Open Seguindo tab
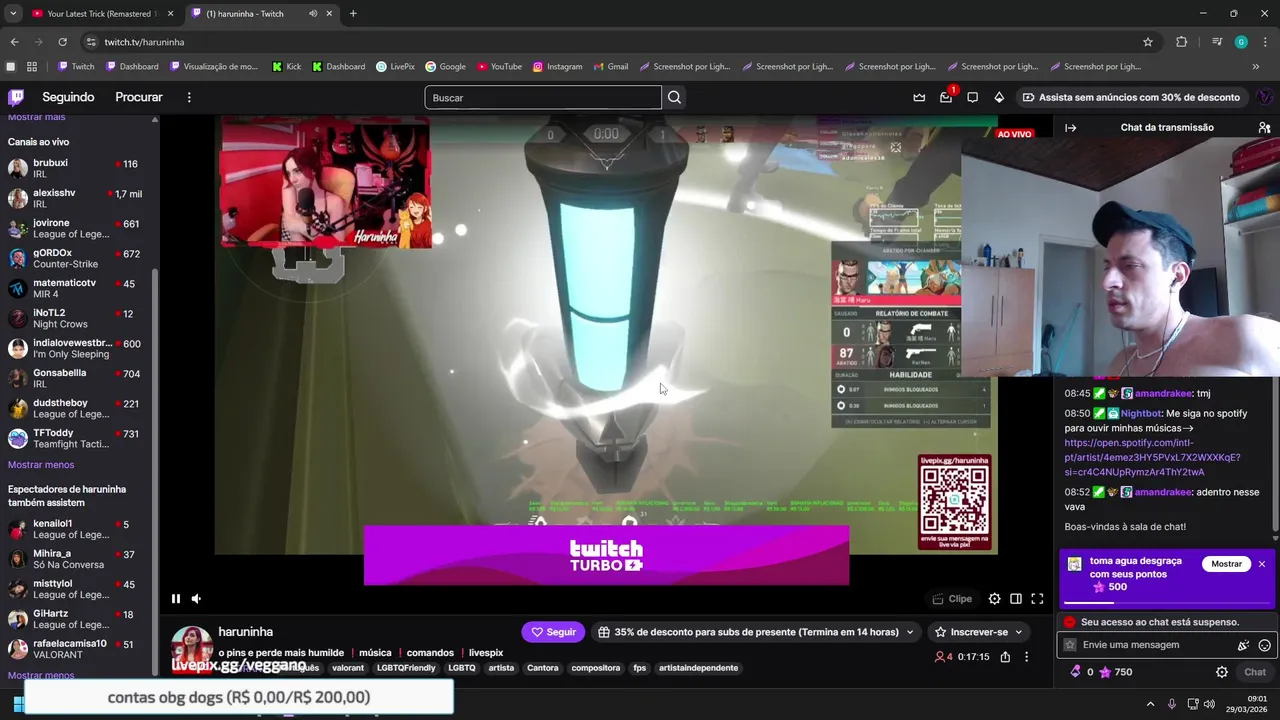 point(68,97)
